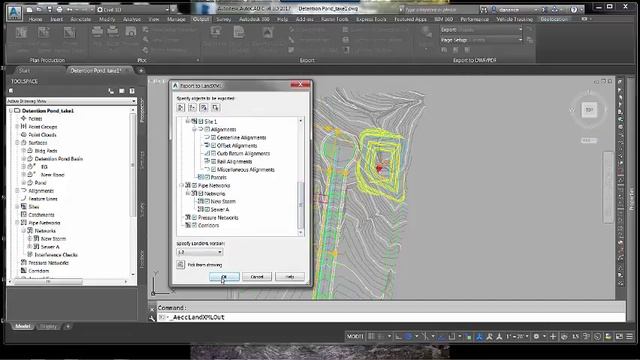Click Cancel in Export to LandXML dialog
This screenshot has width=640, height=360.
(257, 277)
